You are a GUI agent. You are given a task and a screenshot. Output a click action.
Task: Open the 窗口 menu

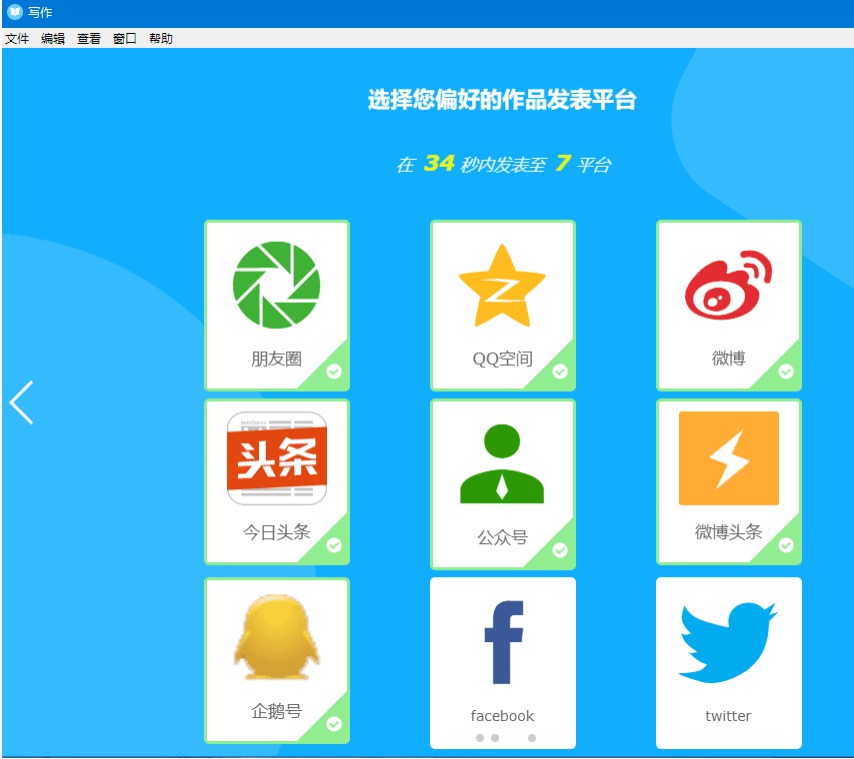pyautogui.click(x=124, y=39)
